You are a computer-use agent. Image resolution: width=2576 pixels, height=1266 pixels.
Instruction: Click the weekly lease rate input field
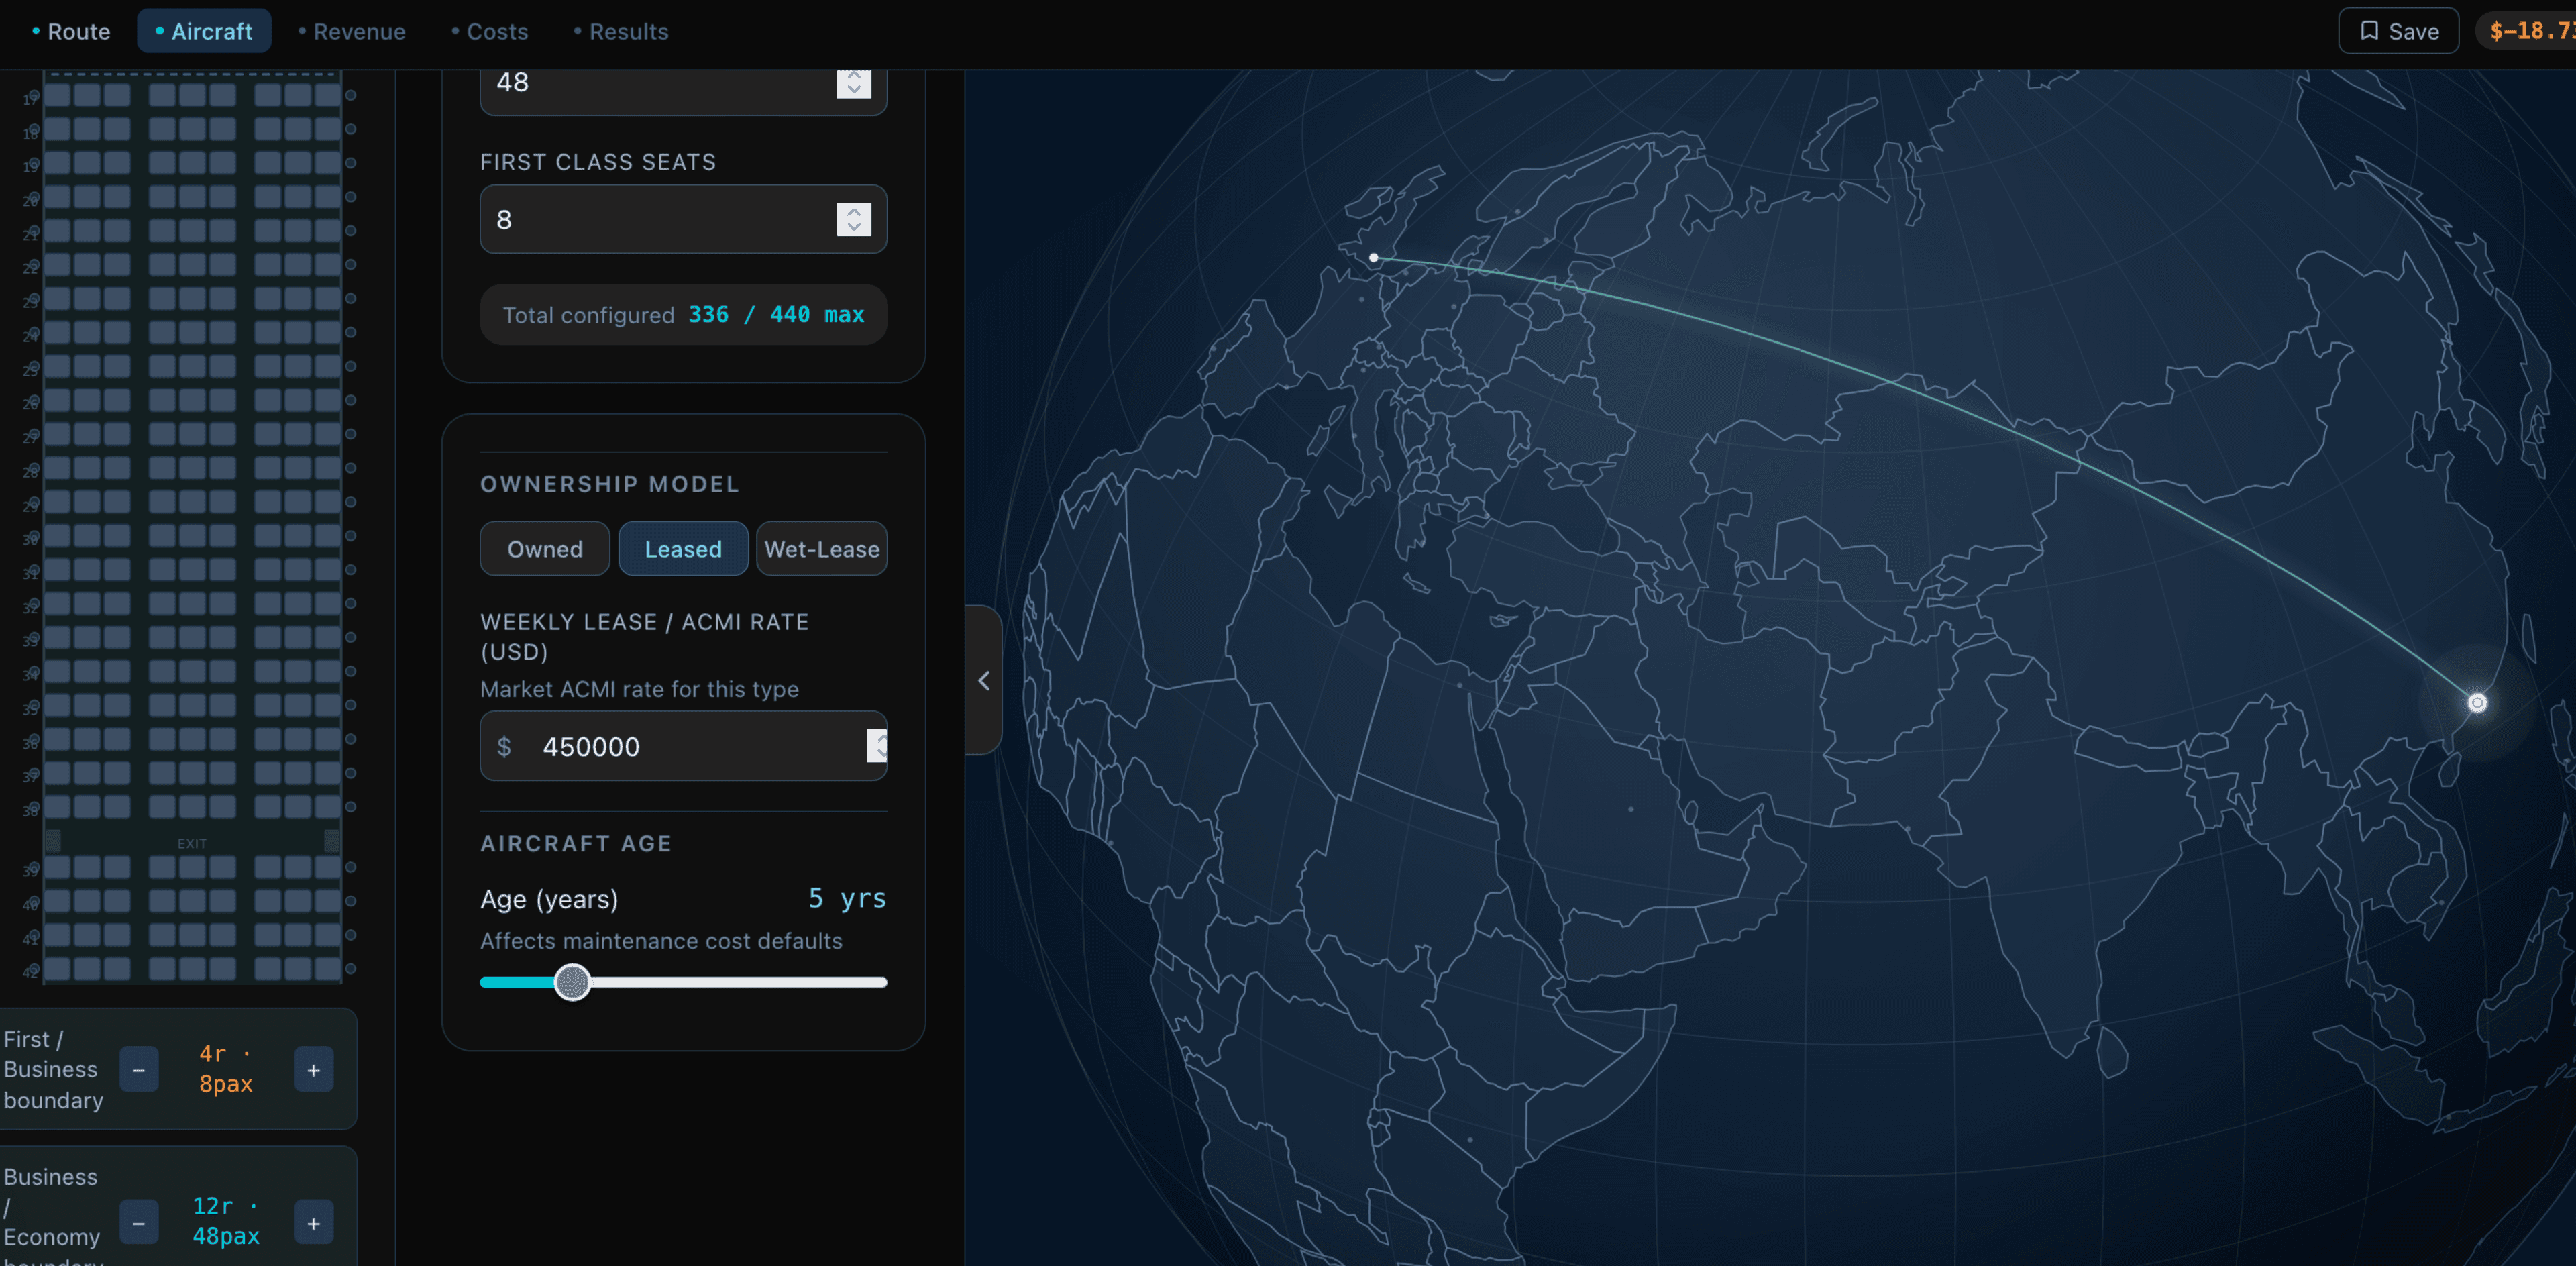(684, 746)
